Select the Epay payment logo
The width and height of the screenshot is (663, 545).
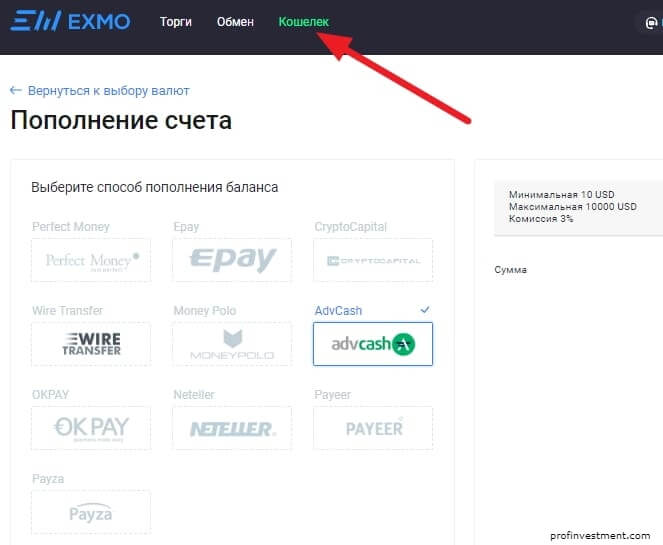[232, 260]
